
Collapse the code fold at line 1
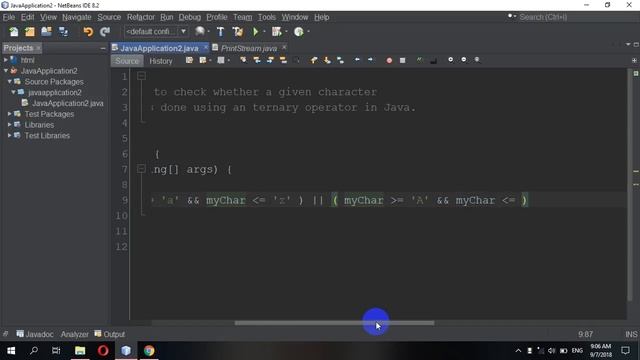[x=141, y=76]
